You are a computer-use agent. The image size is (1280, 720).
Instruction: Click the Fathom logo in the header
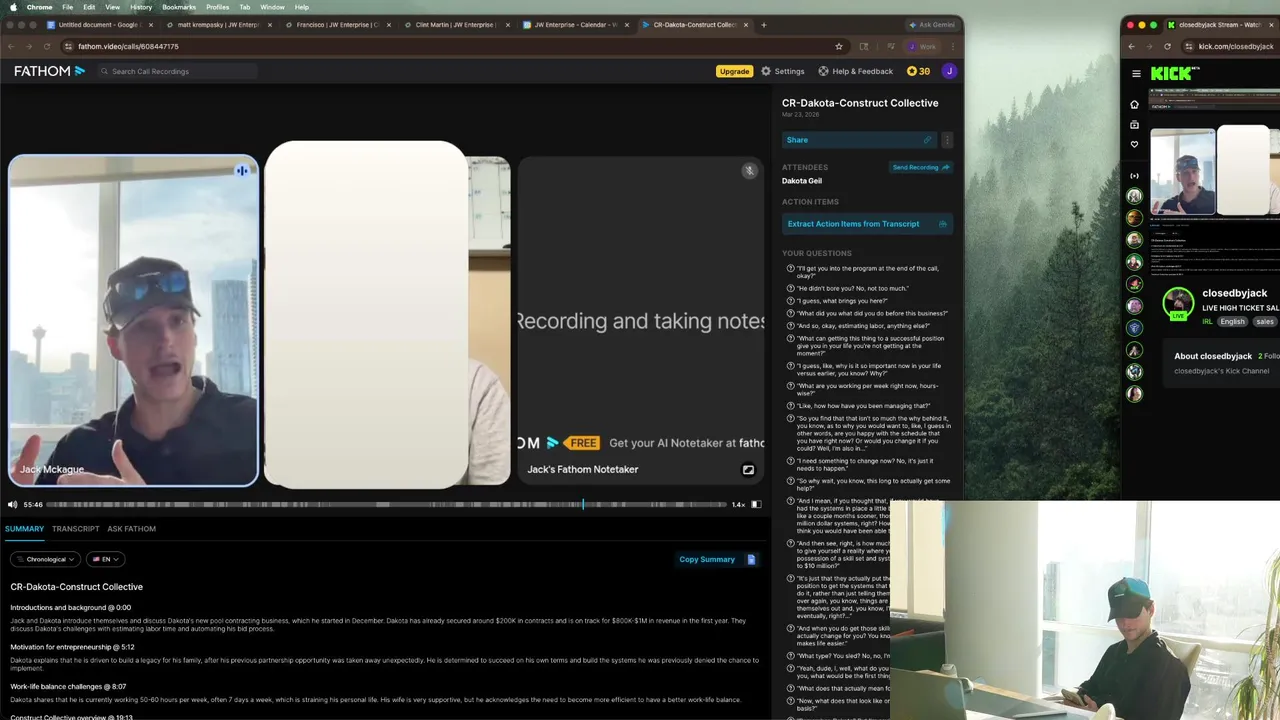click(49, 71)
